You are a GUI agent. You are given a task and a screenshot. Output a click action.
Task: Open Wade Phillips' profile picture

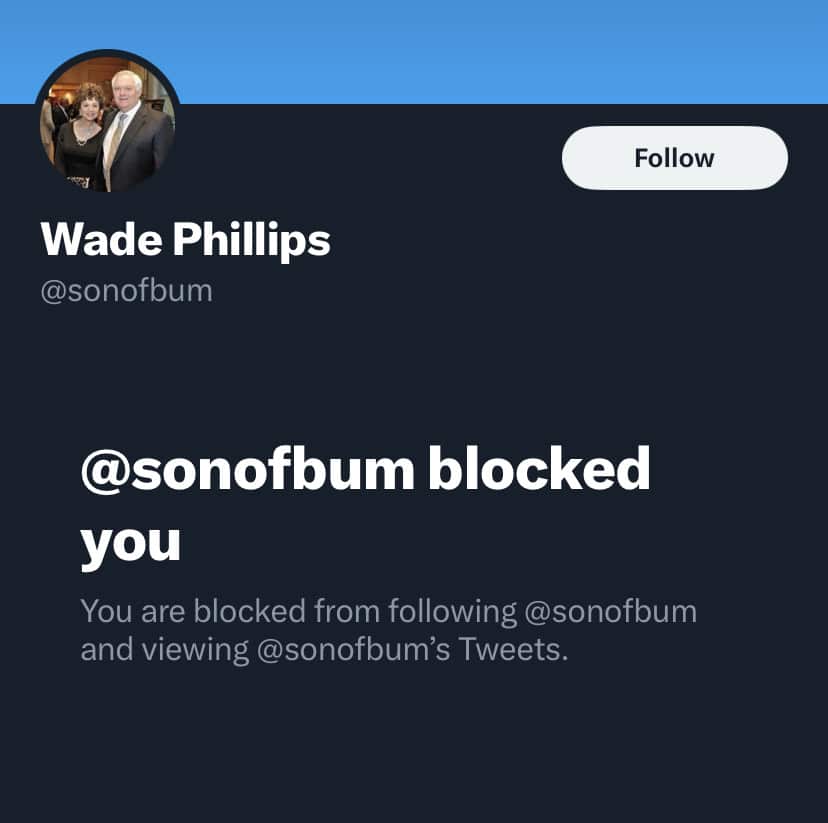coord(107,124)
